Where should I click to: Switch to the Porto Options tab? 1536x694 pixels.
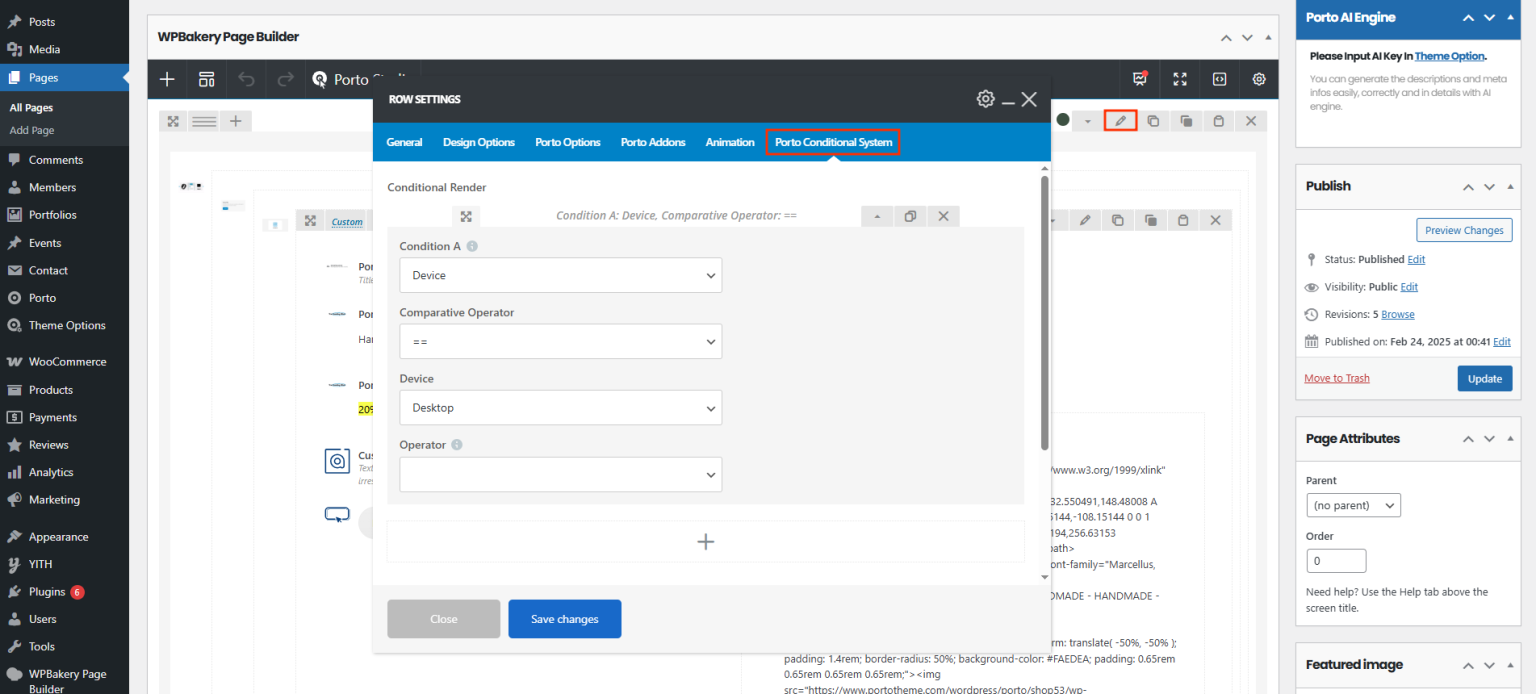tap(568, 142)
